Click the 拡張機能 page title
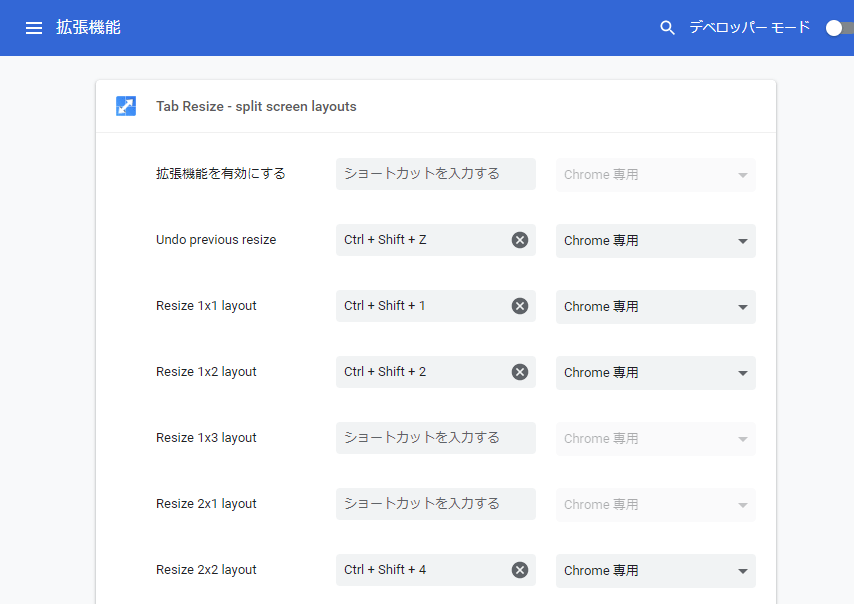The height and width of the screenshot is (604, 854). pos(88,27)
